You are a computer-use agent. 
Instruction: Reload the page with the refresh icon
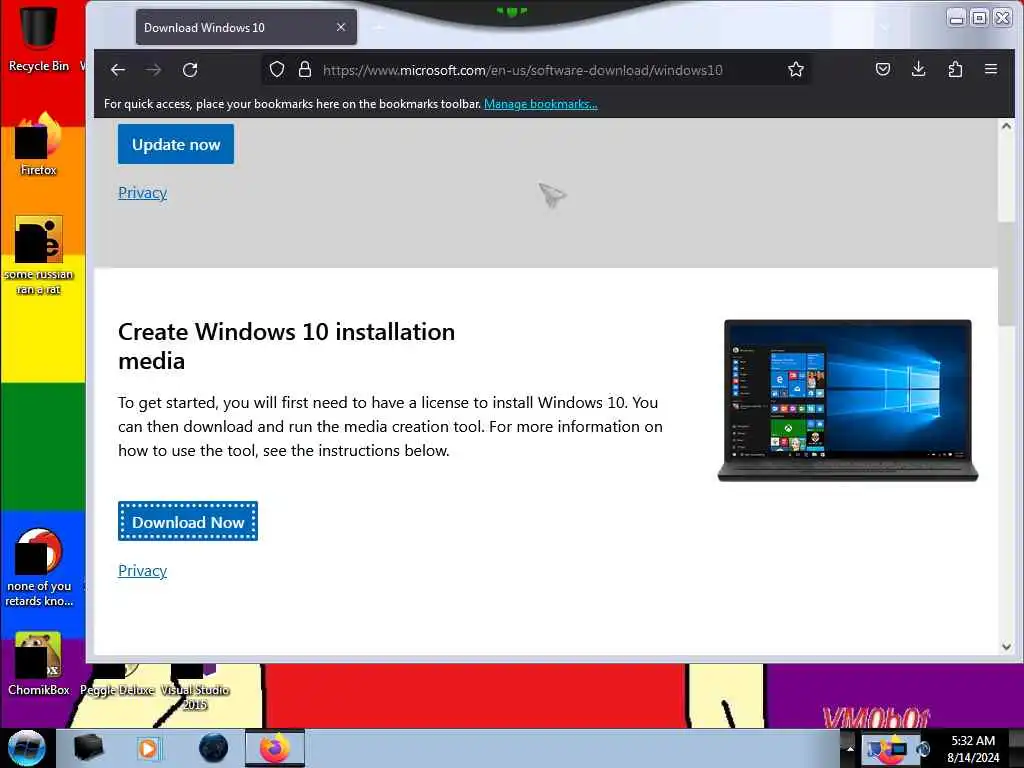pos(190,70)
